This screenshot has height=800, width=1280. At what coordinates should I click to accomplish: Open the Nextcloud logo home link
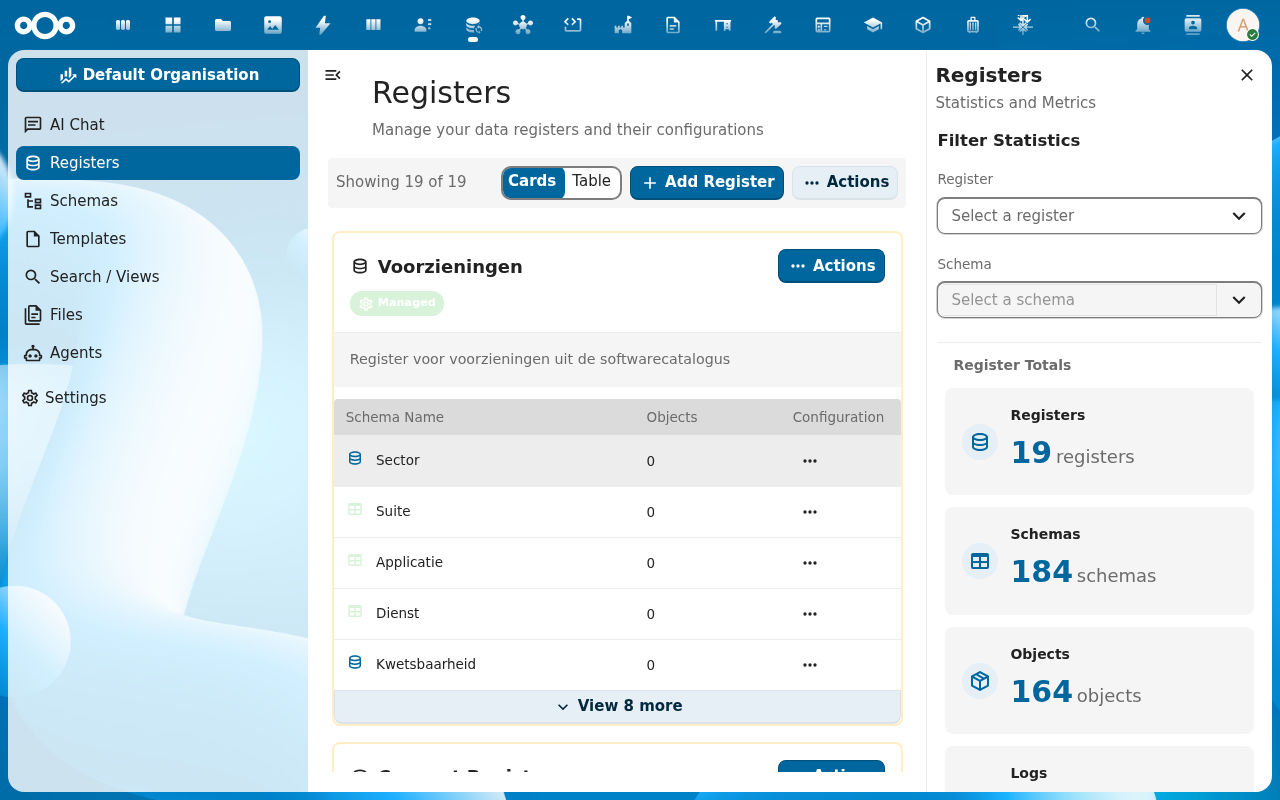[x=45, y=25]
